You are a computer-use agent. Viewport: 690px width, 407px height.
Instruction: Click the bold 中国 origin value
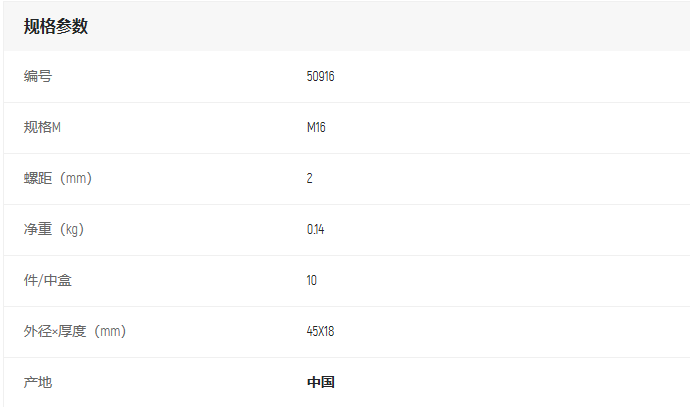tap(321, 382)
